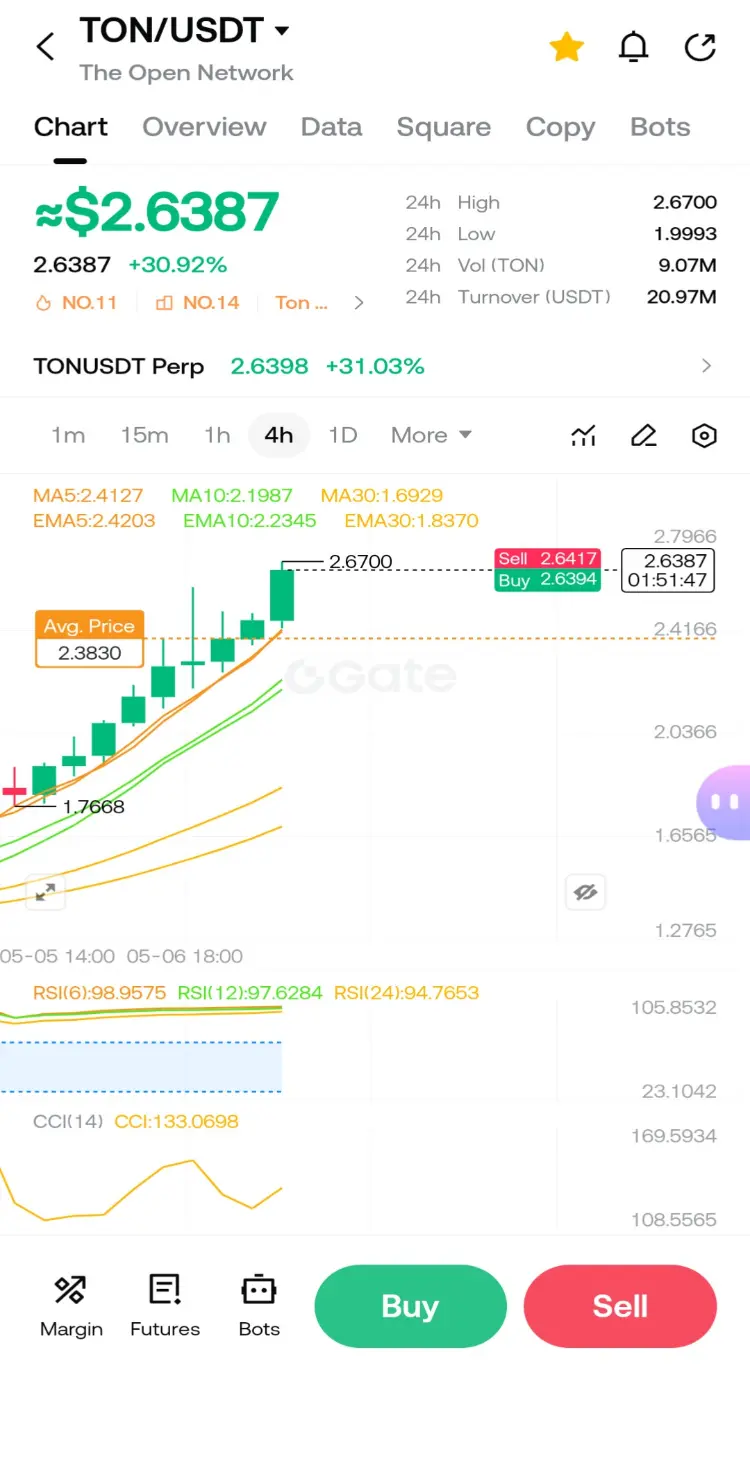Open TONUSDT Perp contract row
The image size is (750, 1469).
[x=375, y=366]
